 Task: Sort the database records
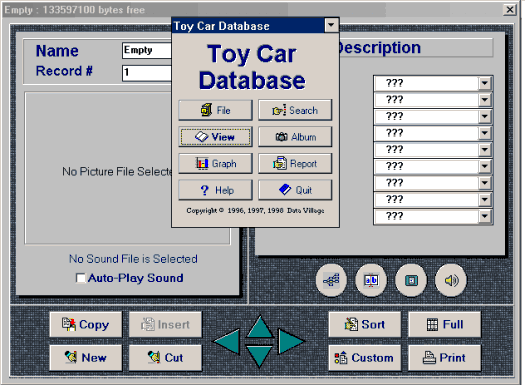click(x=365, y=324)
